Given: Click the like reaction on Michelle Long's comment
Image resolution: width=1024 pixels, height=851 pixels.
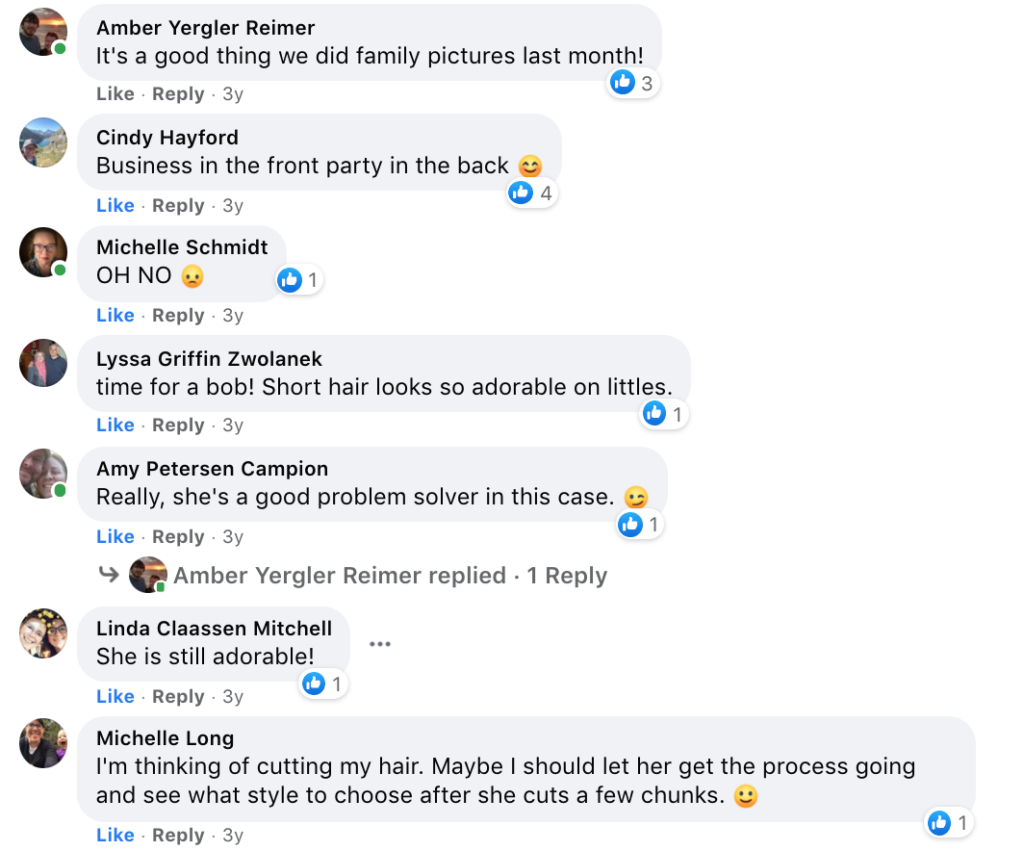Looking at the screenshot, I should 948,823.
